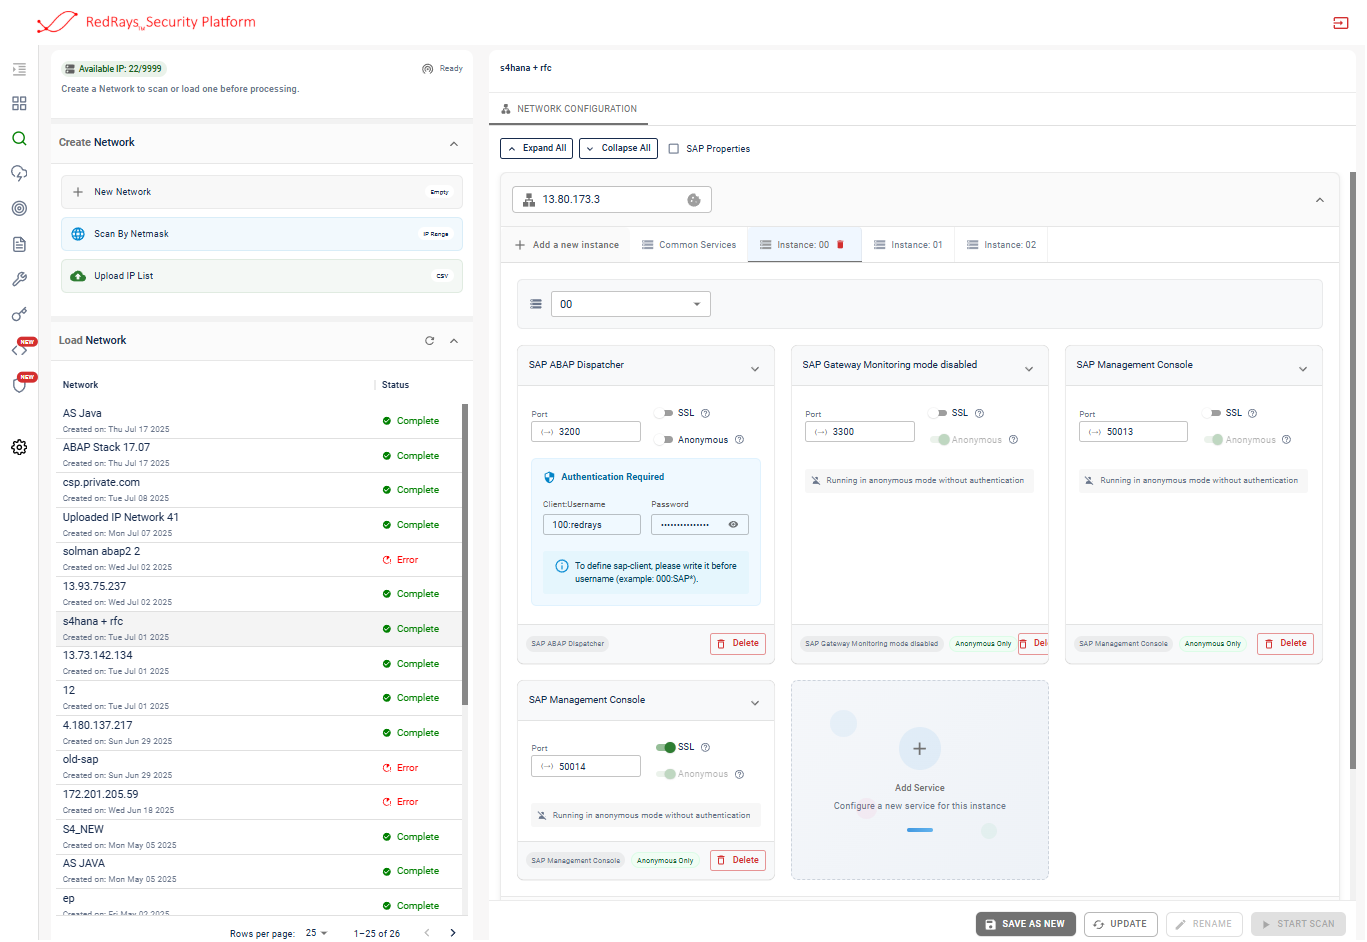The width and height of the screenshot is (1367, 942).
Task: Click the Scan By Netmask option
Action: point(262,234)
